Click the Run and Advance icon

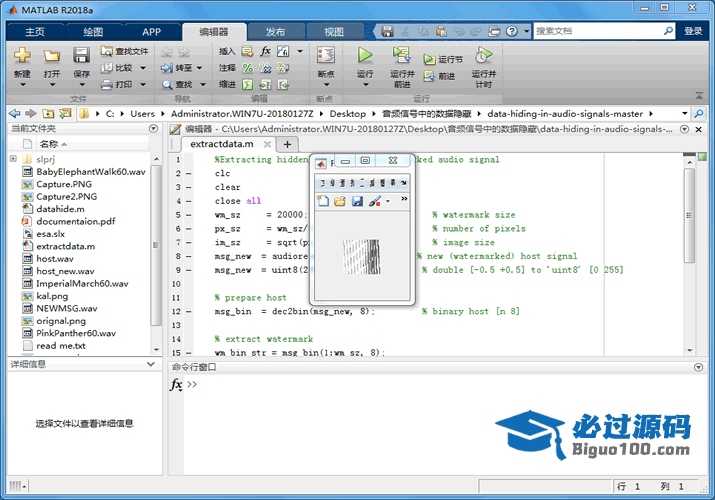pos(402,56)
